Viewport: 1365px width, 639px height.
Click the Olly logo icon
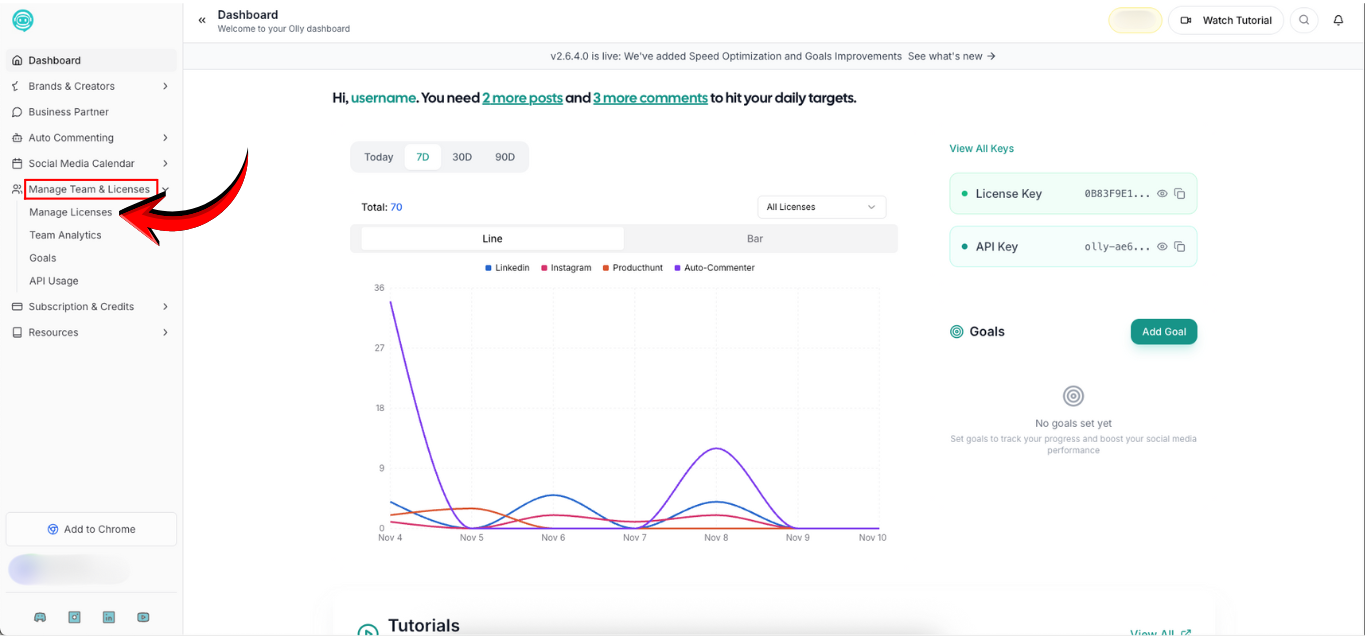(22, 20)
